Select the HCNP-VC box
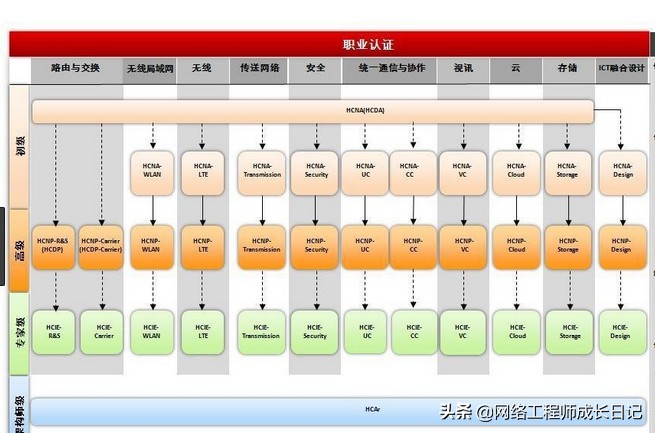This screenshot has height=433, width=655. (x=463, y=247)
